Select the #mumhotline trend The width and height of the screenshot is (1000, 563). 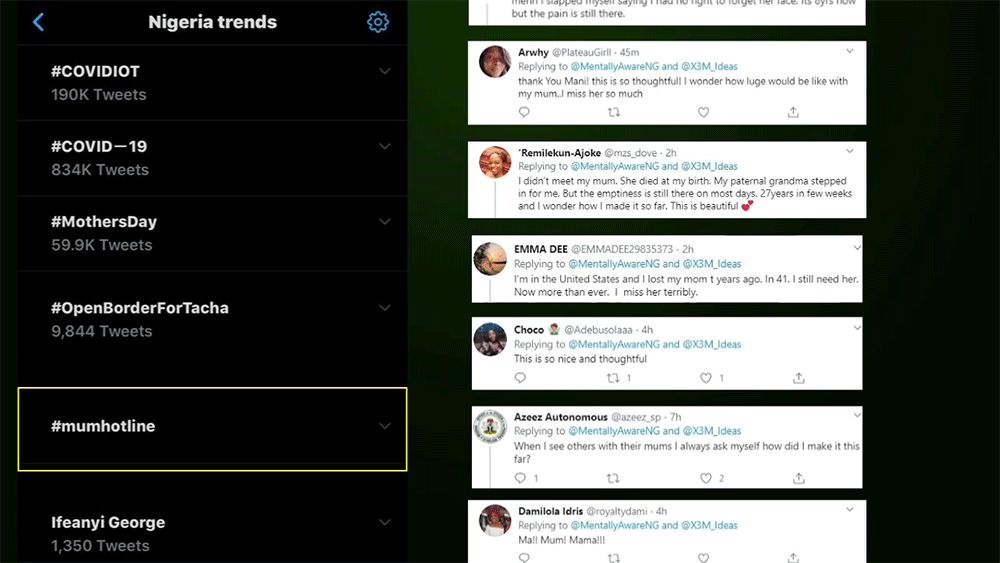[212, 429]
